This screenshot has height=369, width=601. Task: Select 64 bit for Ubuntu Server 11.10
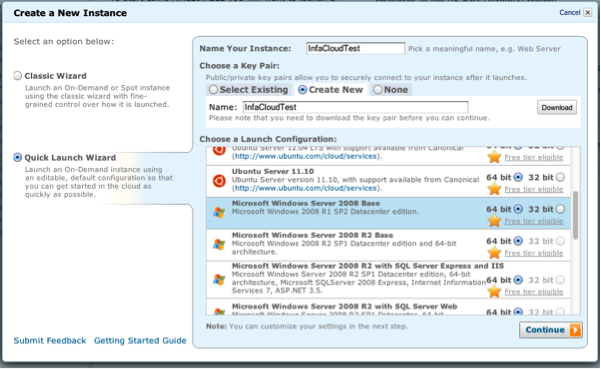[518, 177]
